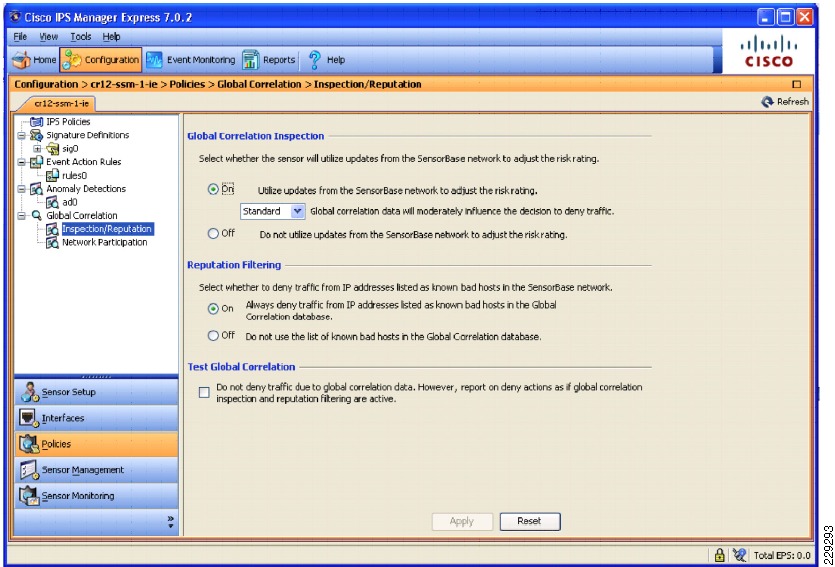
Task: Select Inspection/Reputation tree item label
Action: pos(107,229)
